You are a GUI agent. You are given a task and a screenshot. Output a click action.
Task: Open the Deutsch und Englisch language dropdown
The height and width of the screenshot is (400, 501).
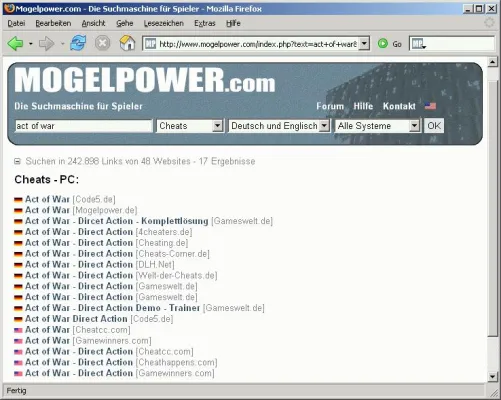click(x=279, y=126)
